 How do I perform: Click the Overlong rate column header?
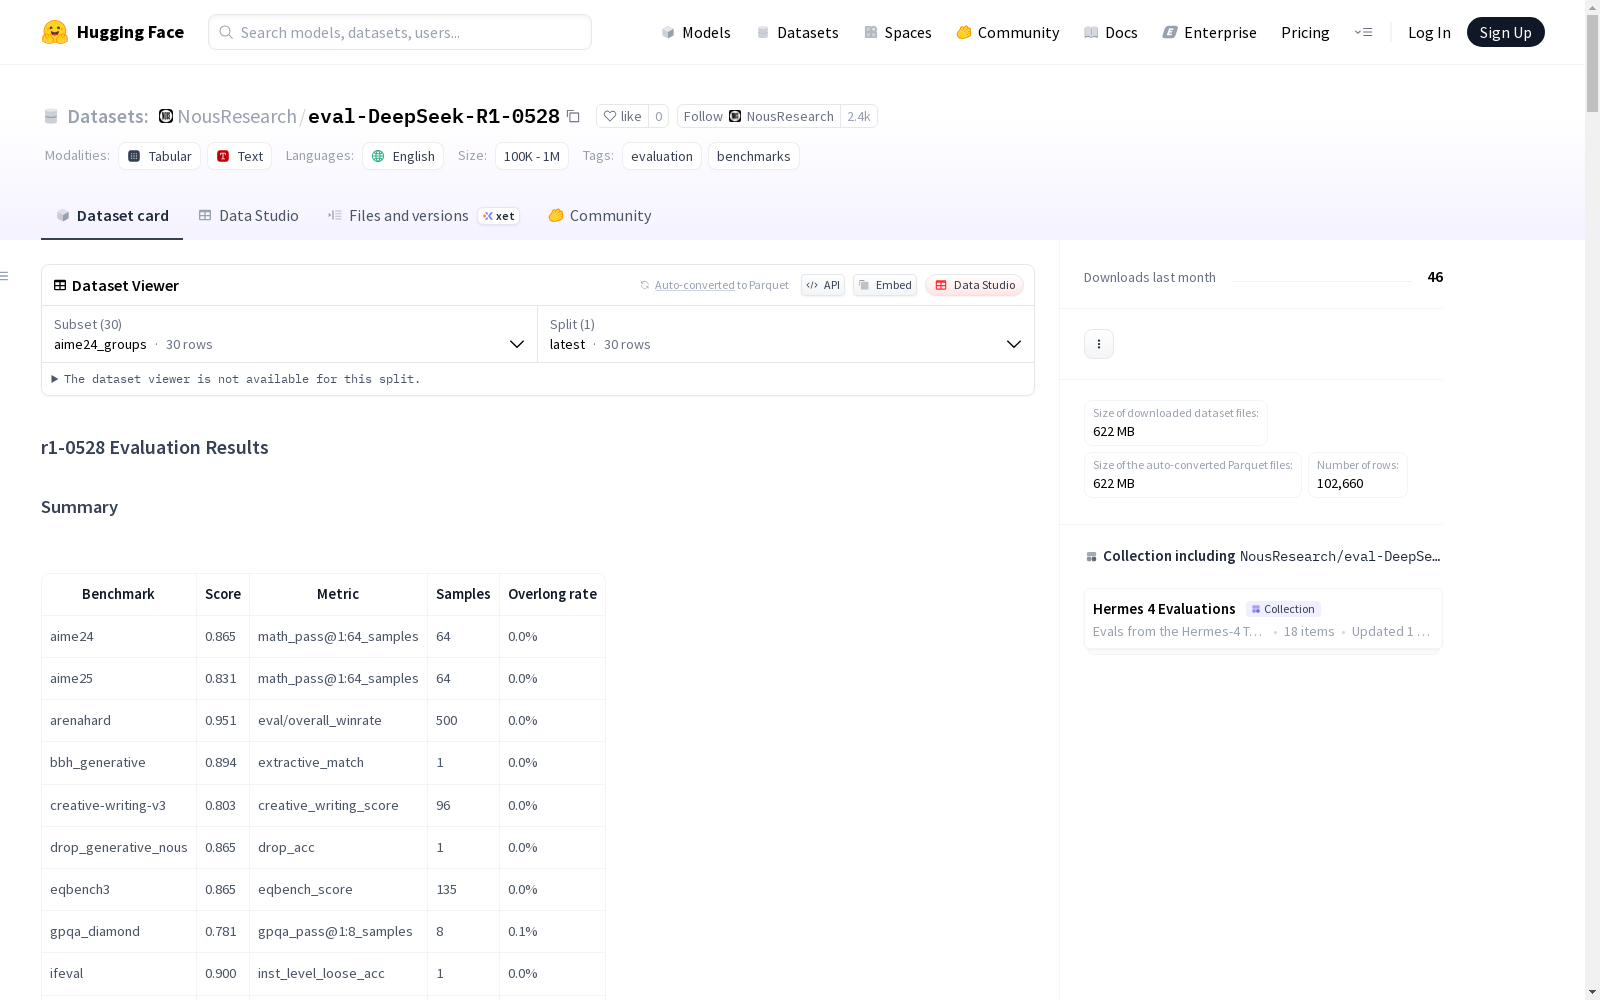pos(552,594)
